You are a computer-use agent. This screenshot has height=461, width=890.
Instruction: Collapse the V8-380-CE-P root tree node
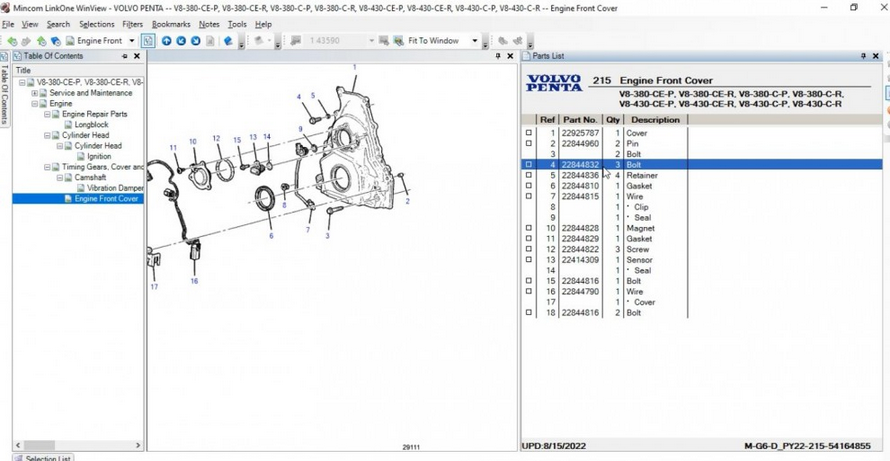coord(22,82)
